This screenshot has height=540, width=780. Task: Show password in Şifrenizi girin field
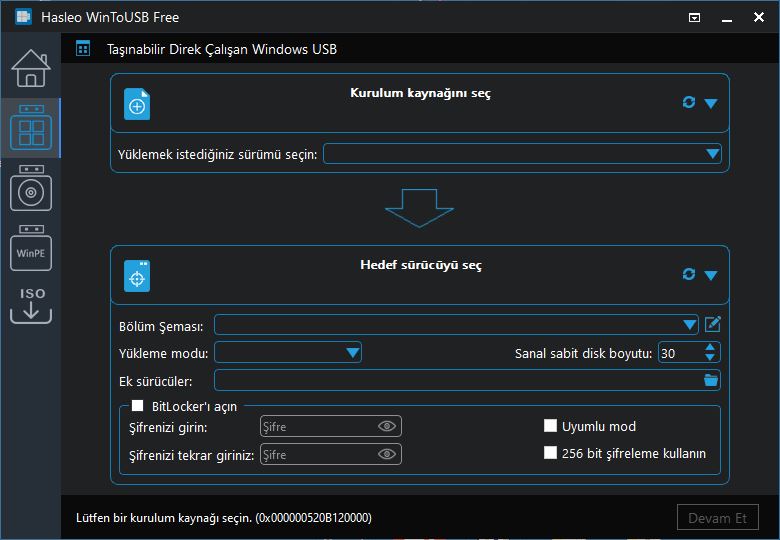(x=387, y=426)
